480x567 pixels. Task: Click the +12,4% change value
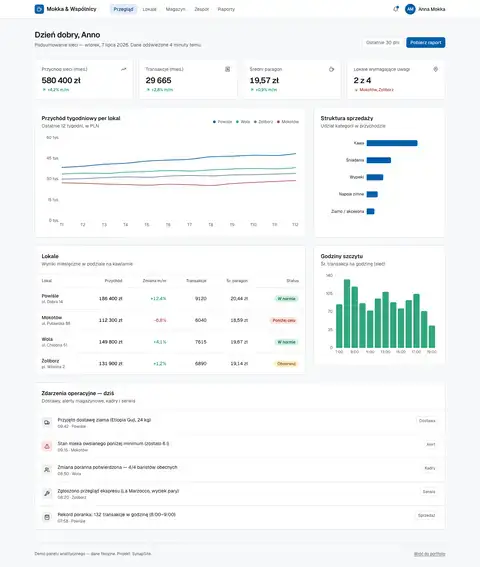coord(158,299)
